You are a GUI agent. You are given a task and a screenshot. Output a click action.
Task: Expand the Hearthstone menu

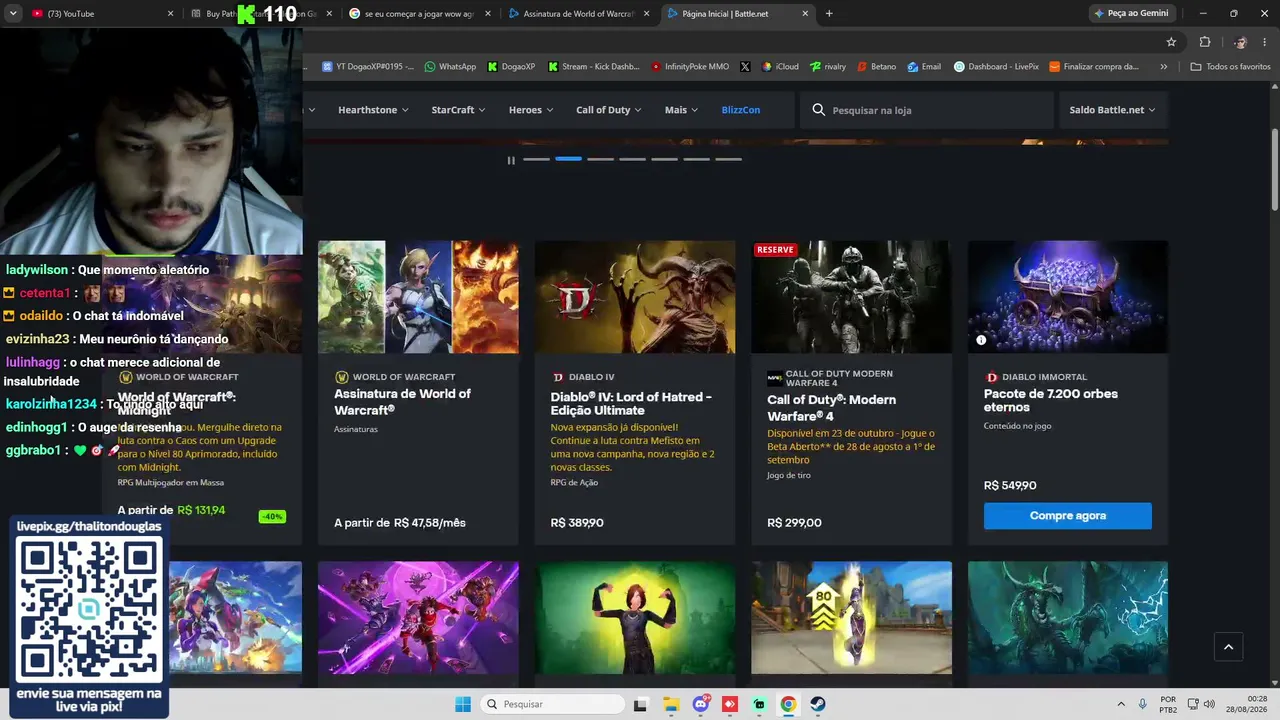(373, 110)
